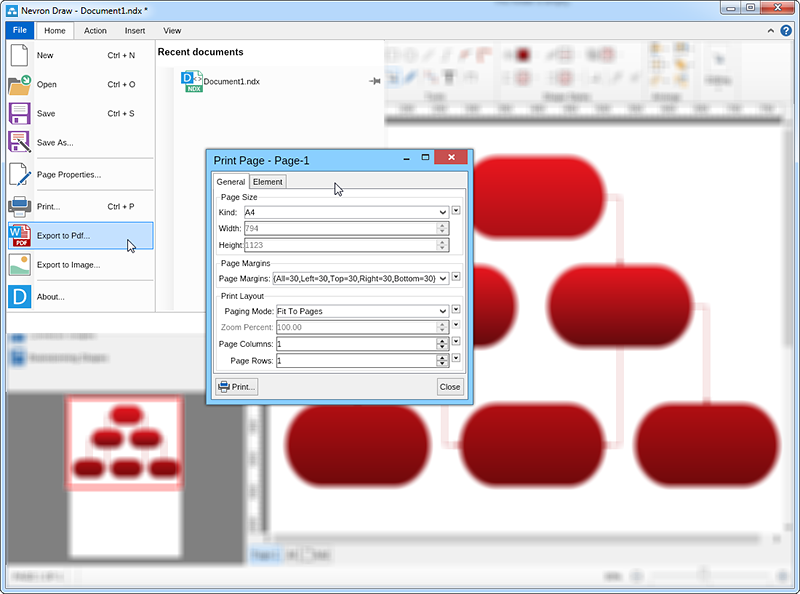Pin Document1.ndx in recent documents
800x594 pixels.
[x=374, y=81]
